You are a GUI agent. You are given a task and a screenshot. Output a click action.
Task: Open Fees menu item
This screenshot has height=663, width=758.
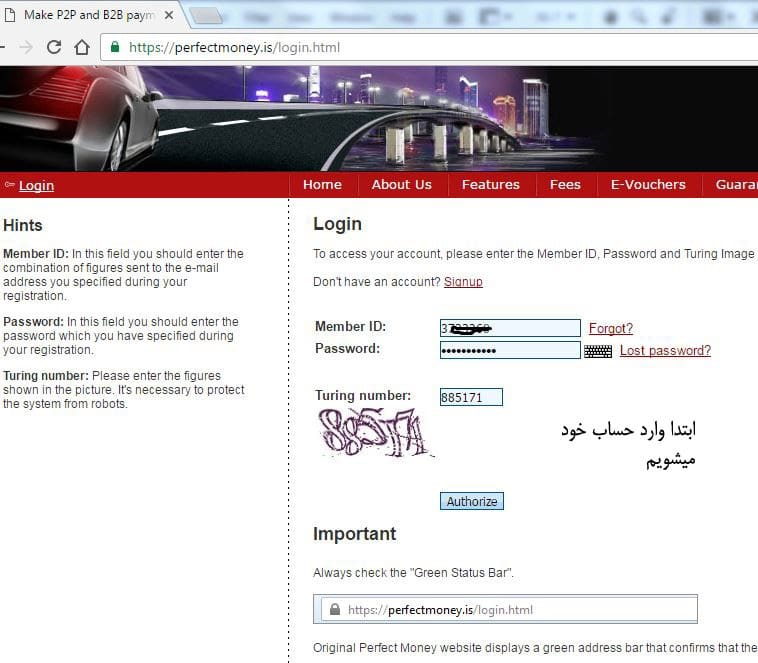tap(565, 184)
